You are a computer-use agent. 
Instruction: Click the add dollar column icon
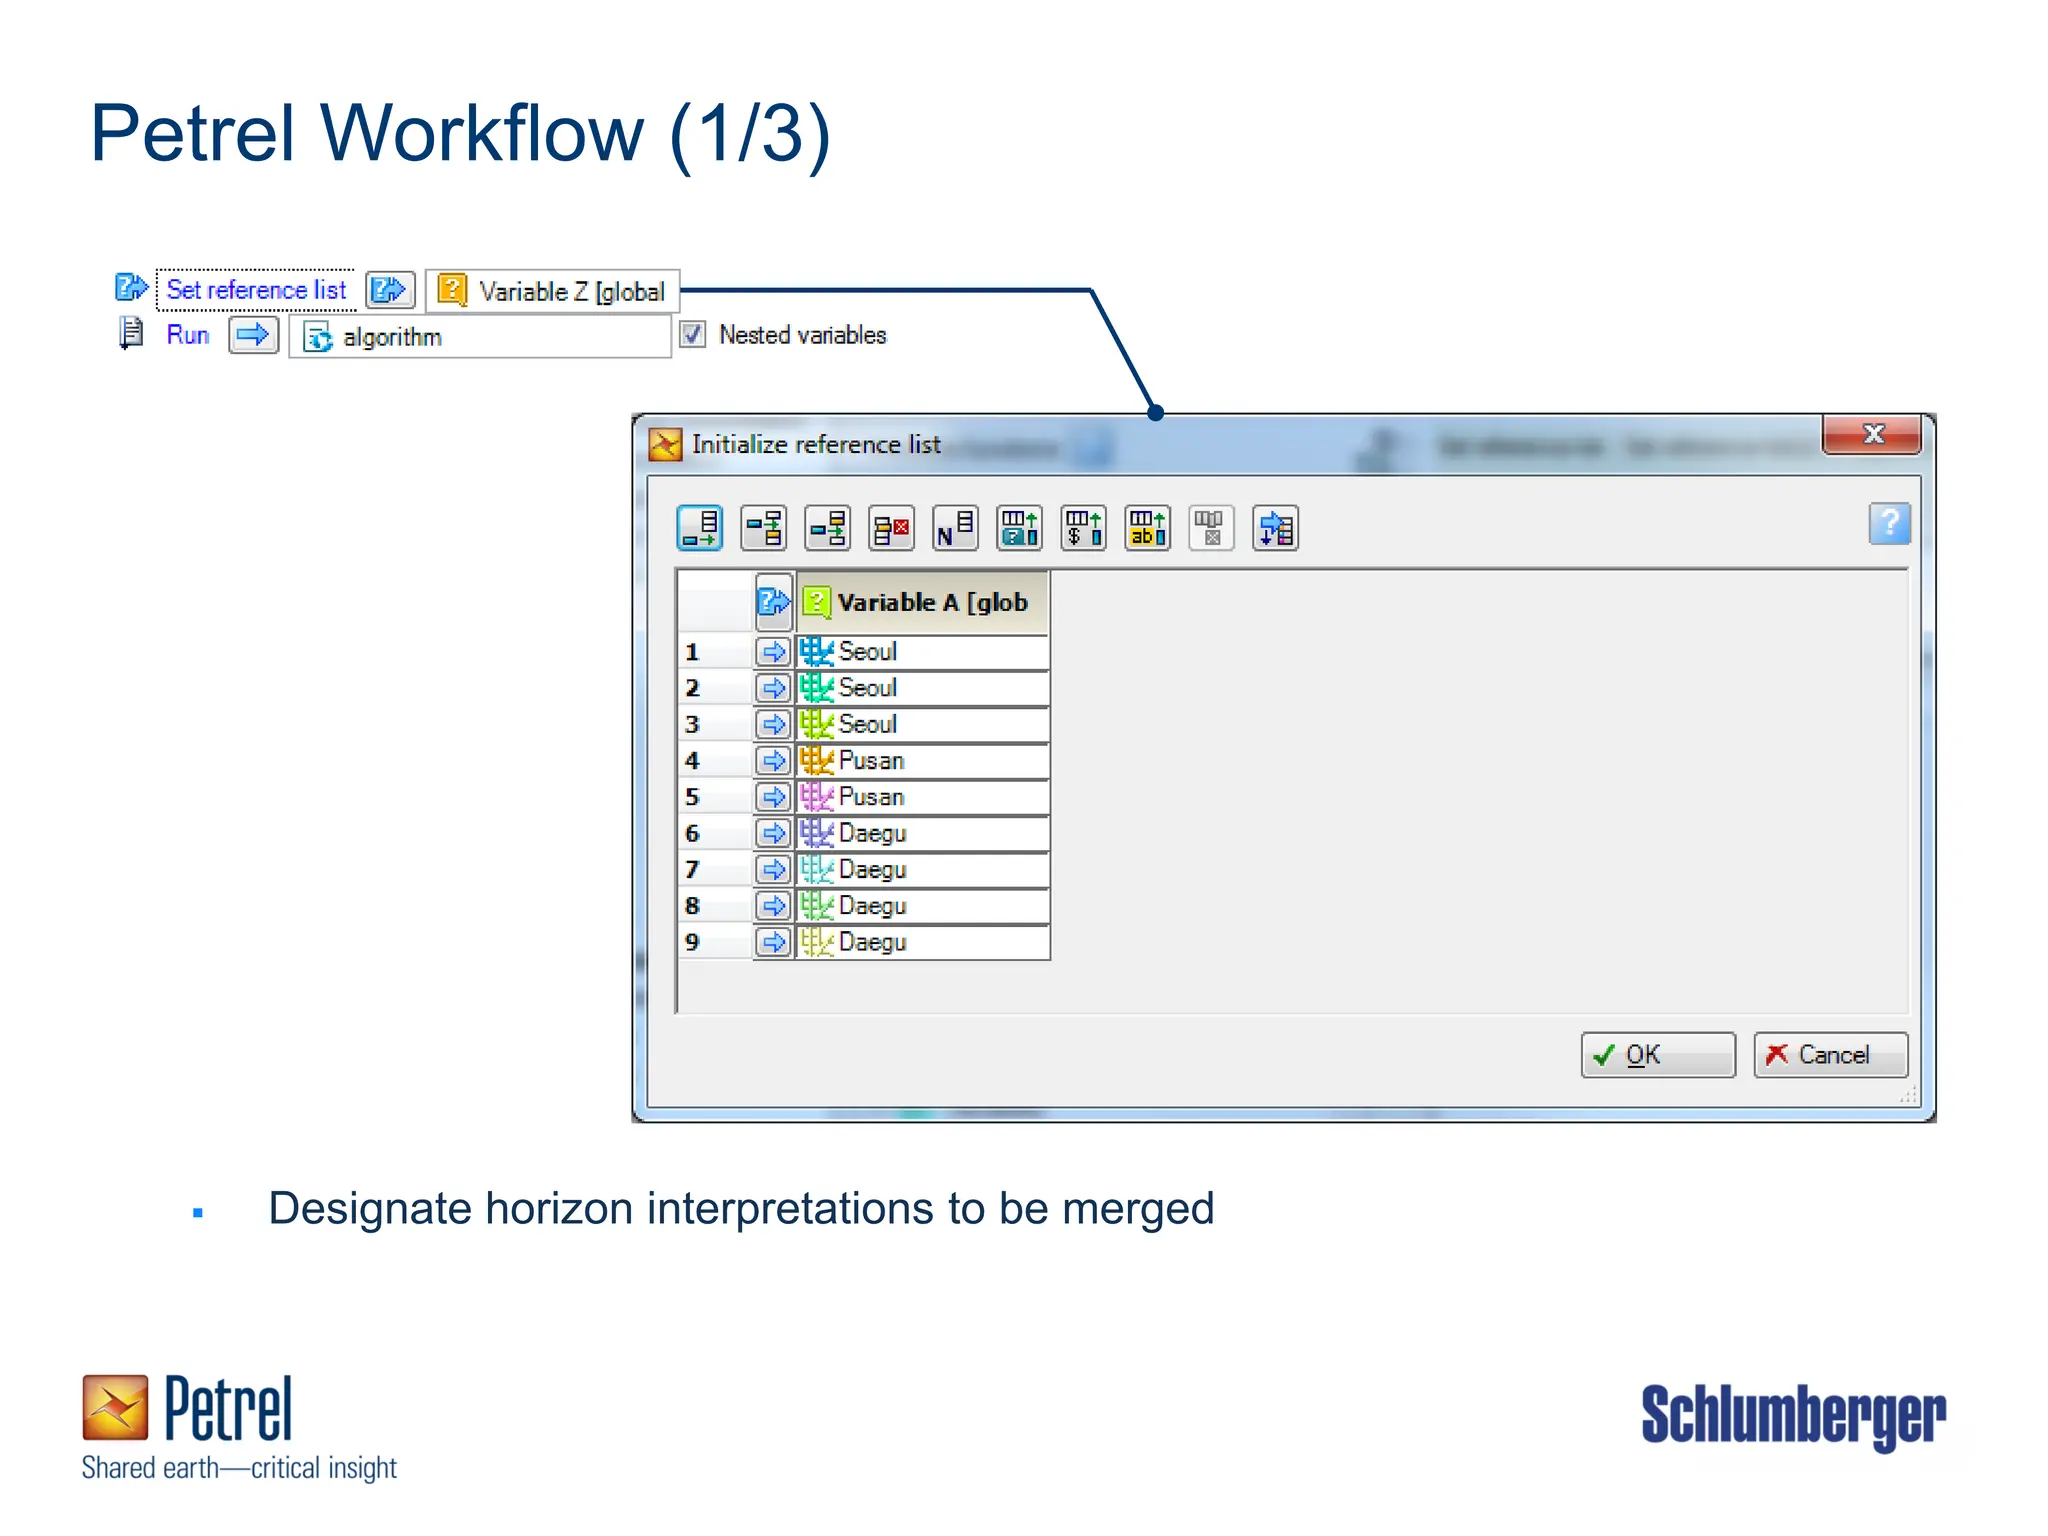(x=1083, y=527)
